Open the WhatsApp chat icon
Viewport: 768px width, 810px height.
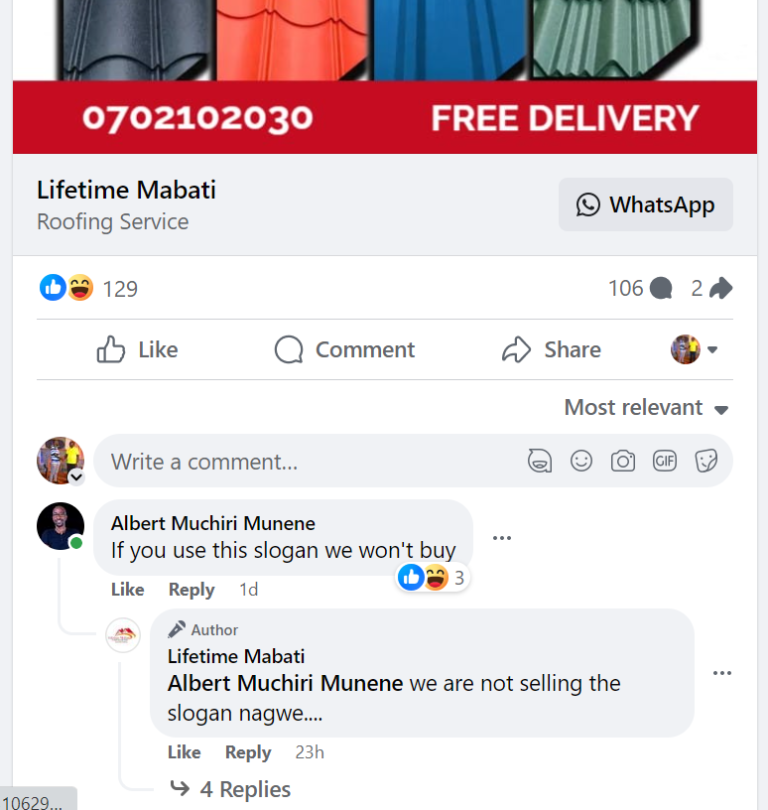(x=589, y=204)
